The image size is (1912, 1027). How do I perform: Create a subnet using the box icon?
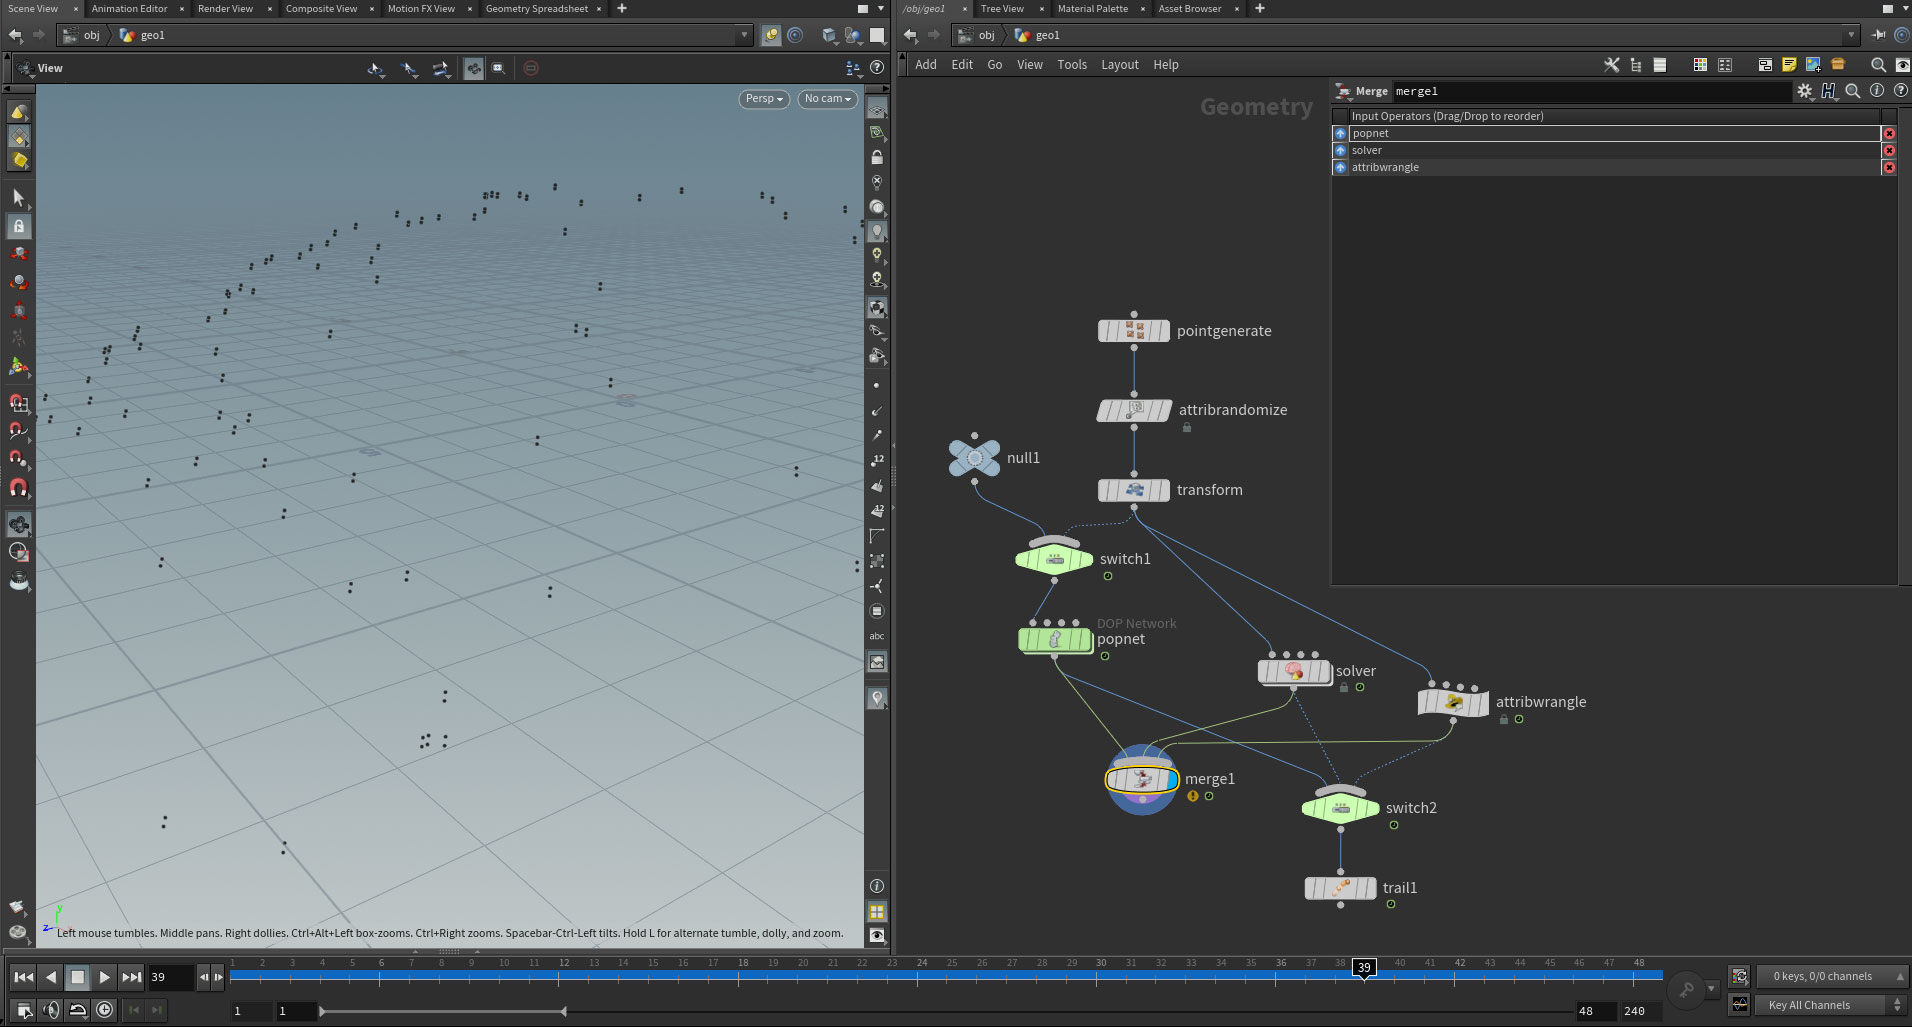[1838, 65]
